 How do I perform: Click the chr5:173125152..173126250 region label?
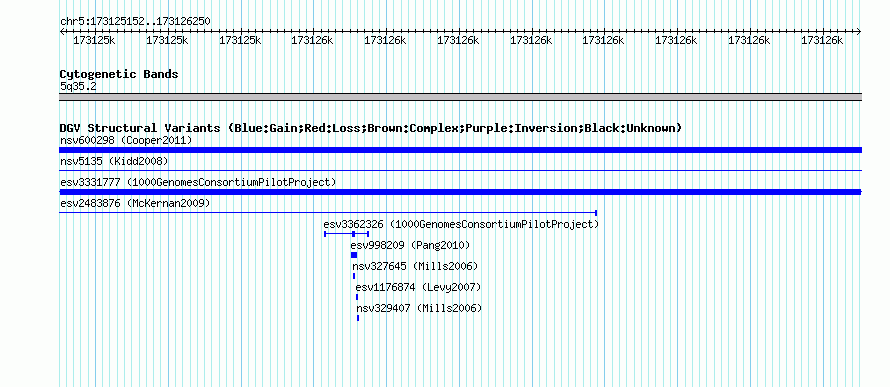(135, 21)
